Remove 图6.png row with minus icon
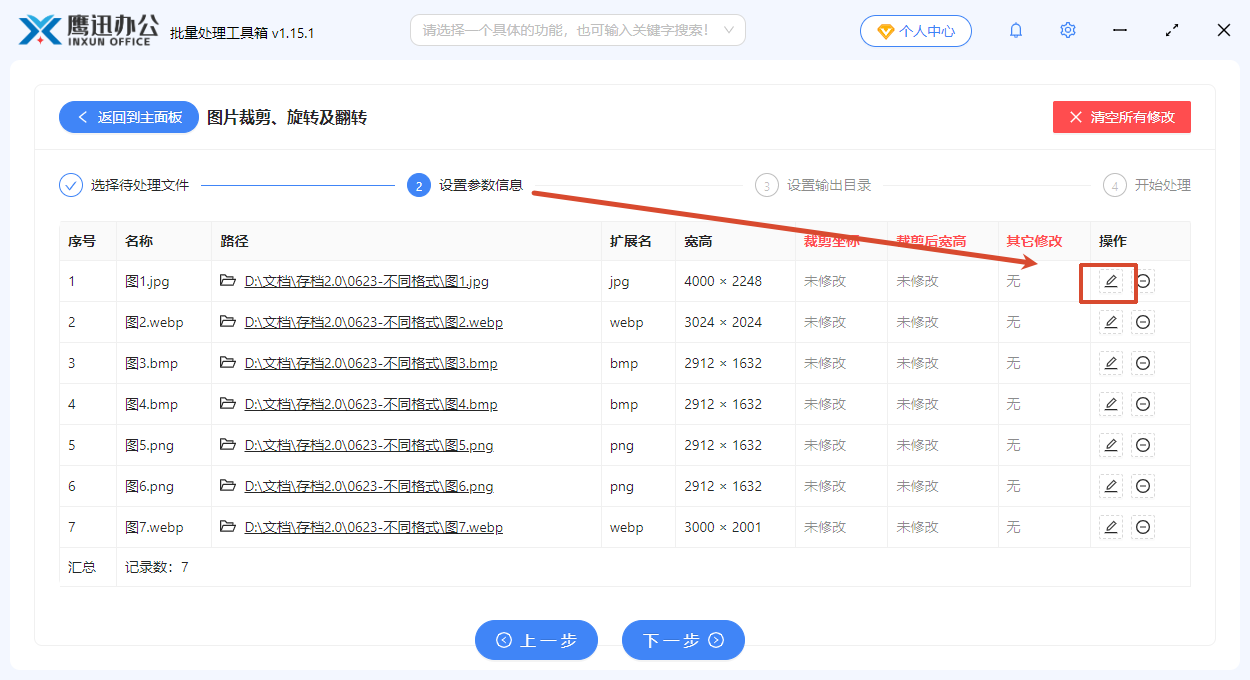 coord(1143,486)
